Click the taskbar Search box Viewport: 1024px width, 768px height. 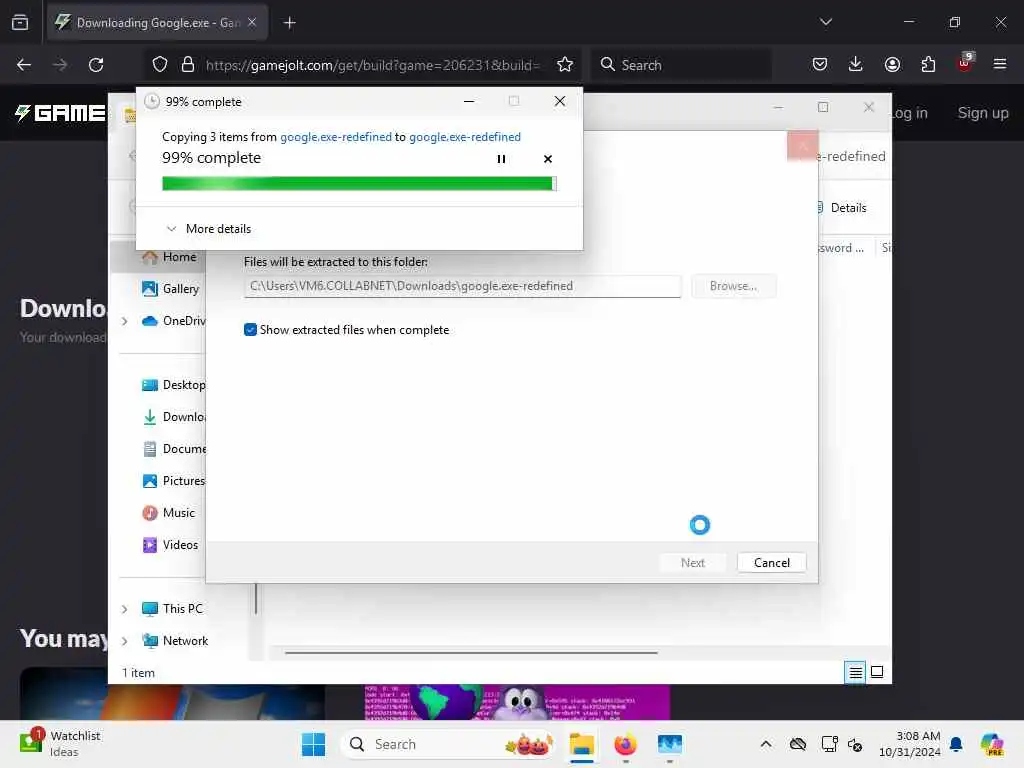tap(448, 744)
